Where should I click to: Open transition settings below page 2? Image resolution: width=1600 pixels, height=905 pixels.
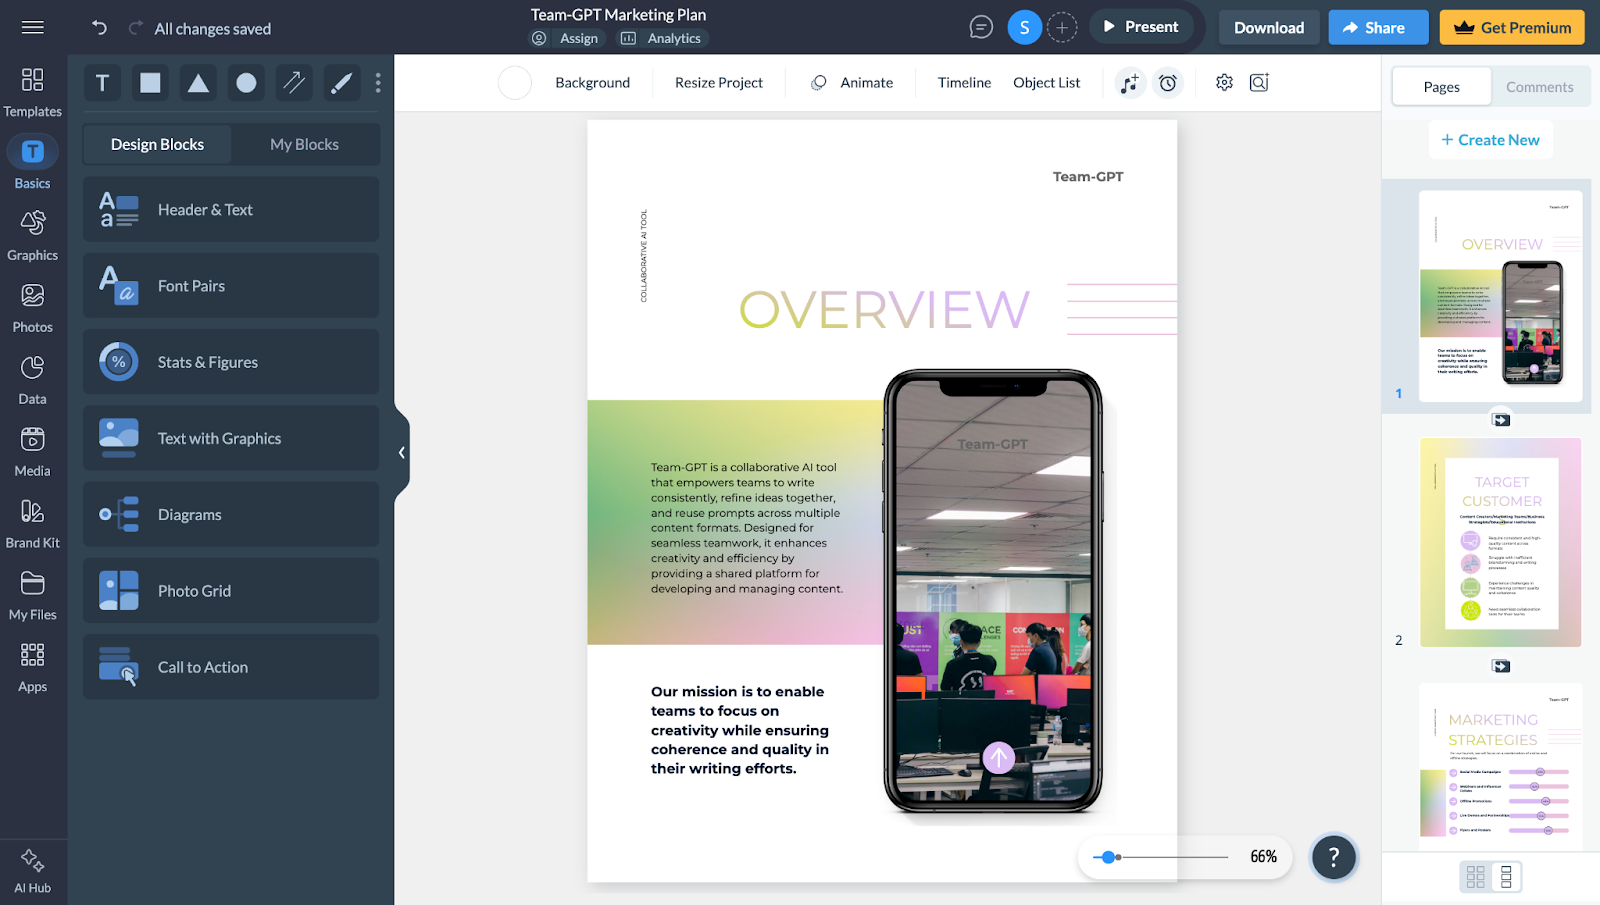(1501, 666)
